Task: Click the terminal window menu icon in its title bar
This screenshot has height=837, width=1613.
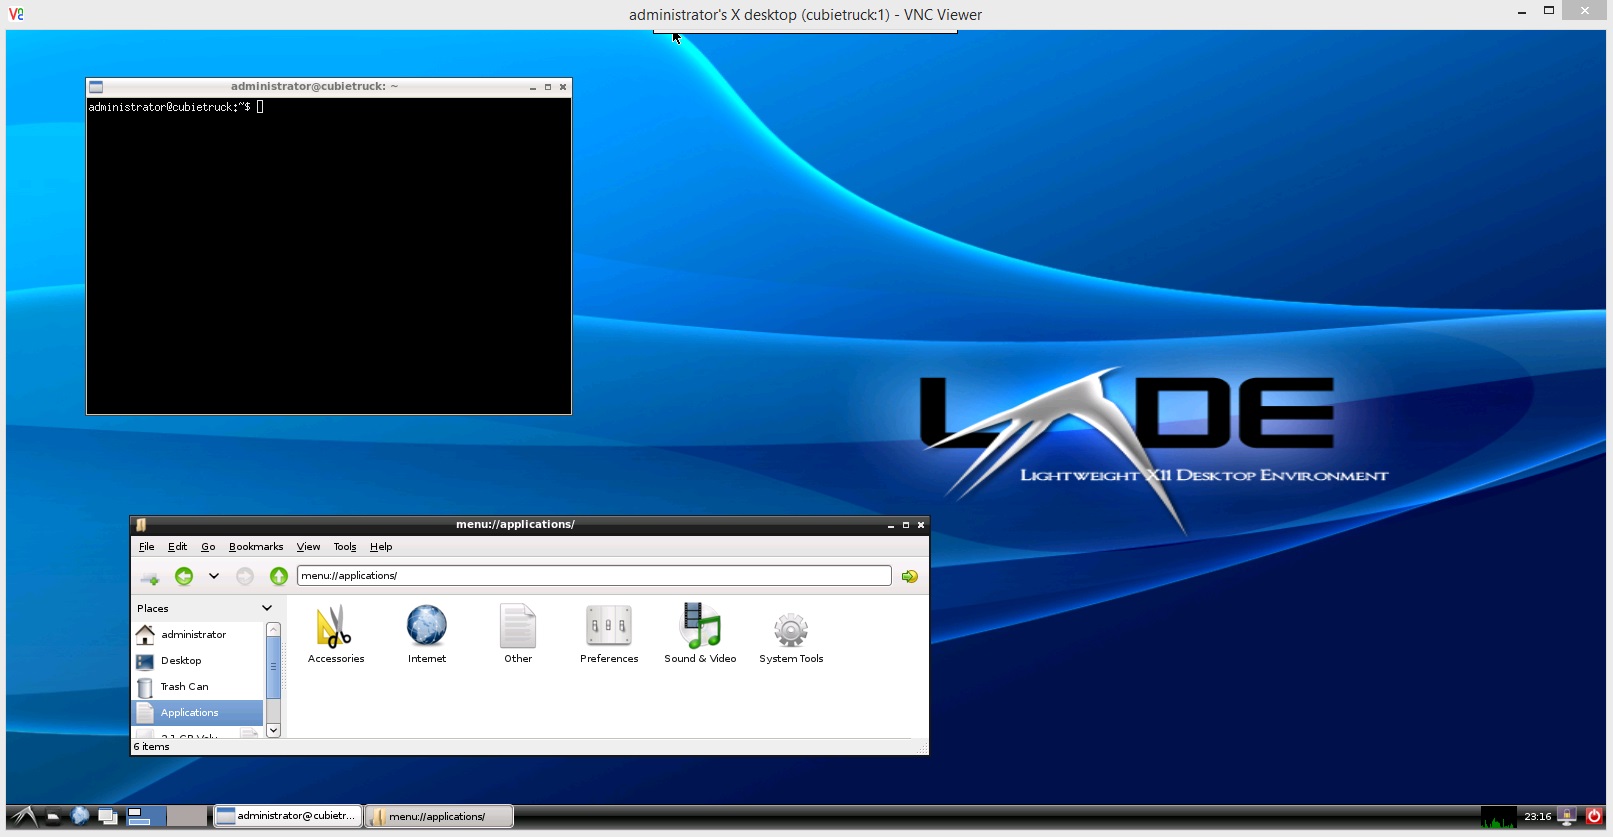Action: [96, 87]
